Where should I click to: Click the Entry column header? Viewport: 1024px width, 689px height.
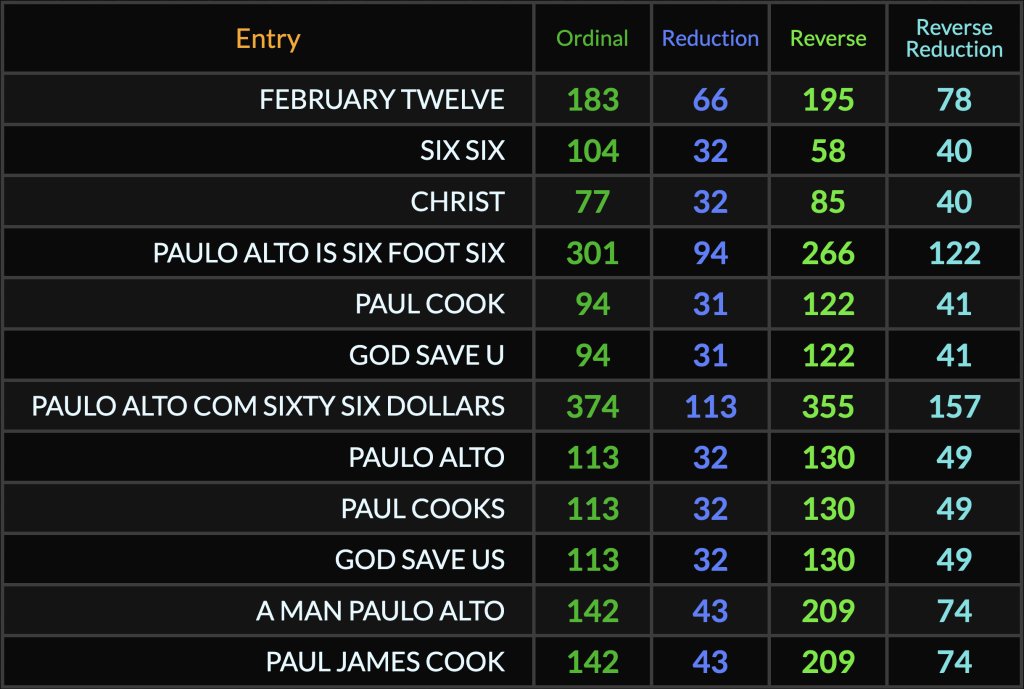268,39
